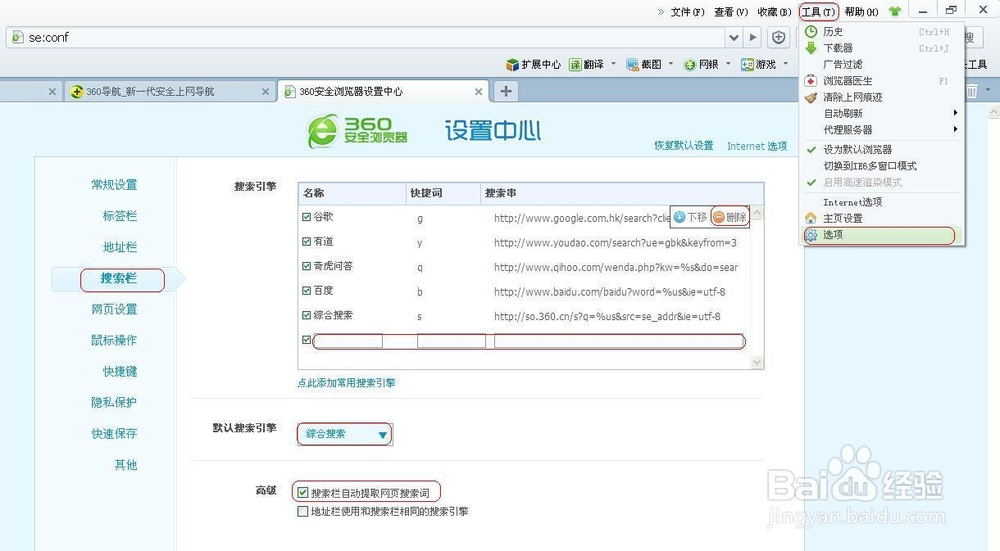Viewport: 1000px width, 551px height.
Task: Close the 360 Settings Center tab
Action: point(478,92)
